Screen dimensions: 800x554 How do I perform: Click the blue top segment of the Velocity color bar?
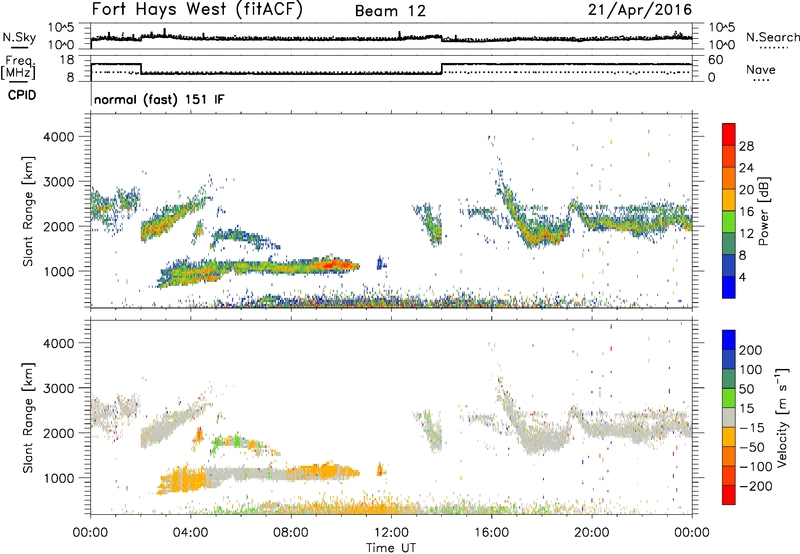tap(729, 340)
